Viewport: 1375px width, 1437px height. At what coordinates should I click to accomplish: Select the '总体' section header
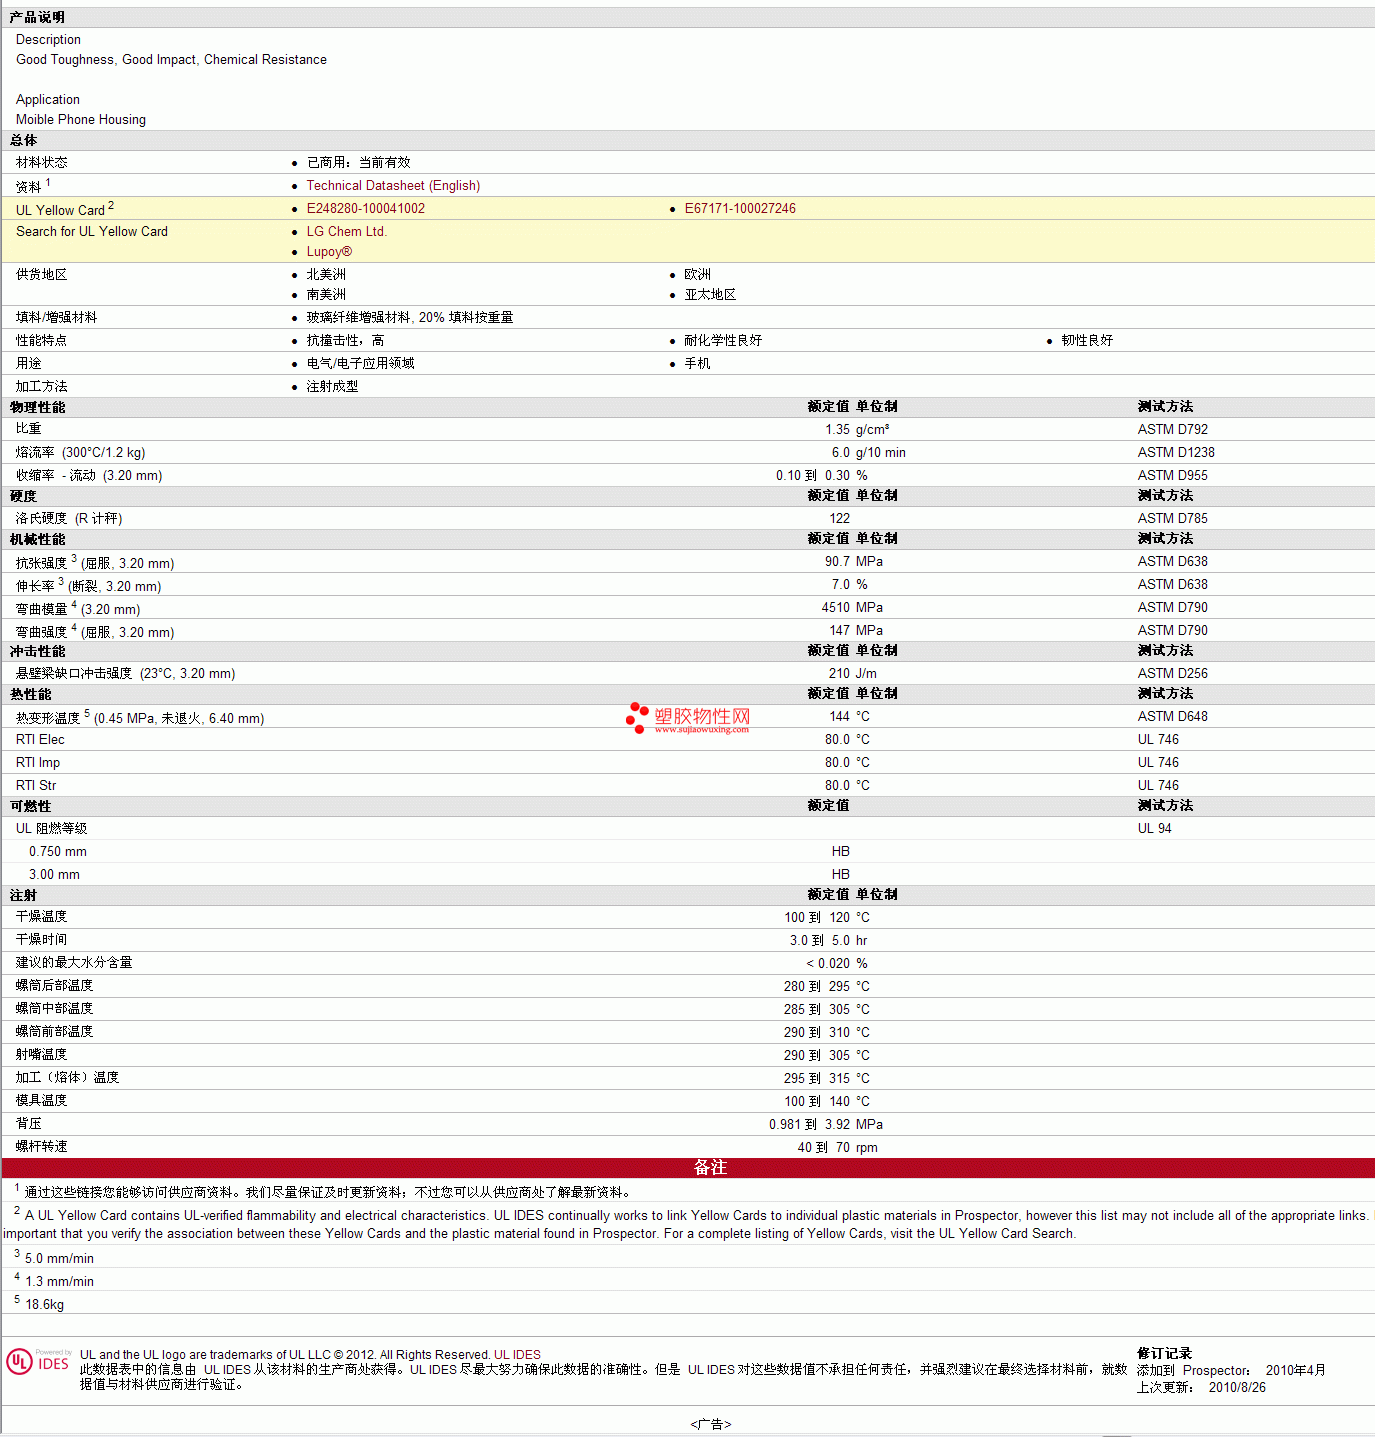[24, 141]
